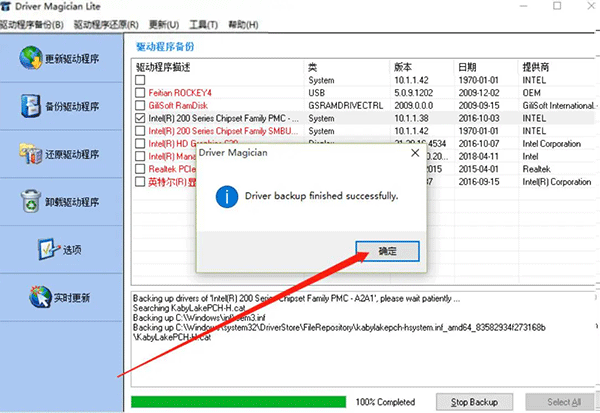Click the GiliSoft International provider cell
The height and width of the screenshot is (413, 600).
click(x=559, y=105)
